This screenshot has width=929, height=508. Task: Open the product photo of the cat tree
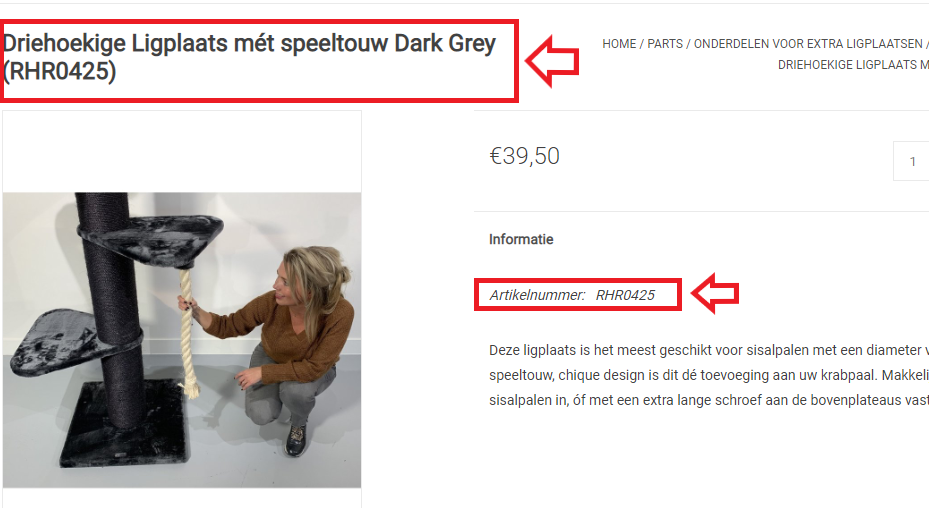tap(182, 340)
